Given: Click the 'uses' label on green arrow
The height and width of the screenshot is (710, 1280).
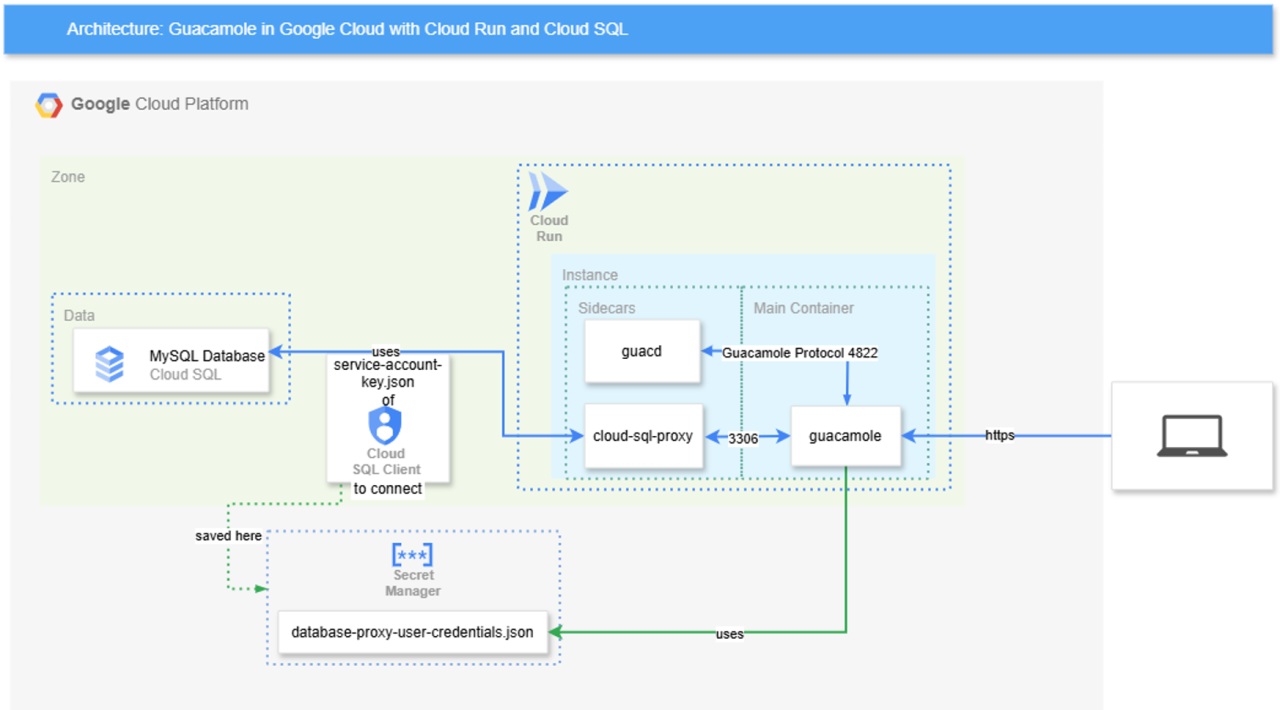Looking at the screenshot, I should [x=730, y=634].
